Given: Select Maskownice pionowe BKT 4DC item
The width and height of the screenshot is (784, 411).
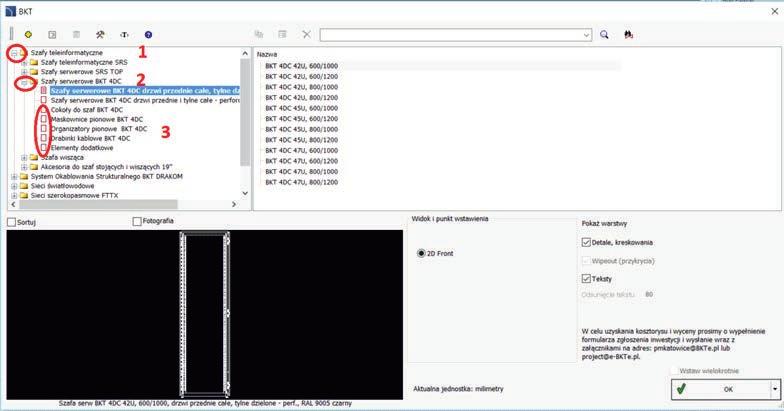Looking at the screenshot, I should point(96,119).
